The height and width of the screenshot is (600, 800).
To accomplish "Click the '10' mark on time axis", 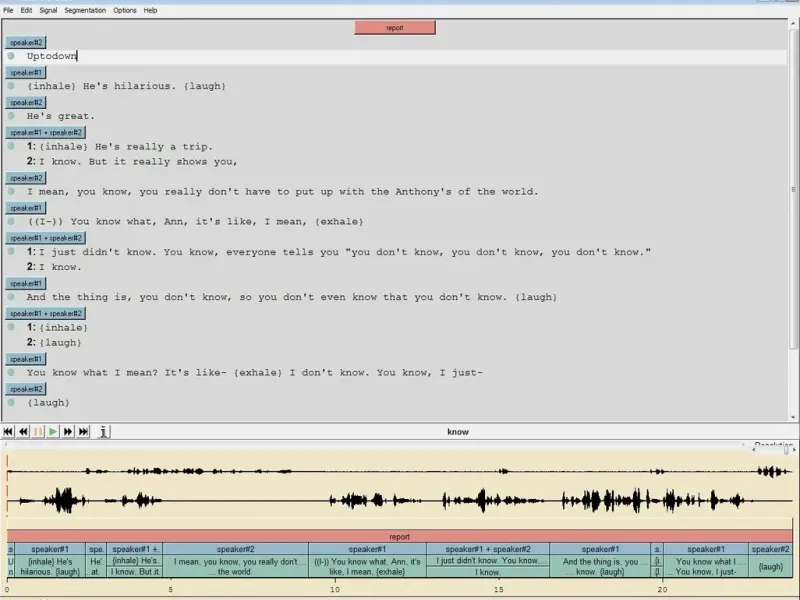I will point(335,589).
